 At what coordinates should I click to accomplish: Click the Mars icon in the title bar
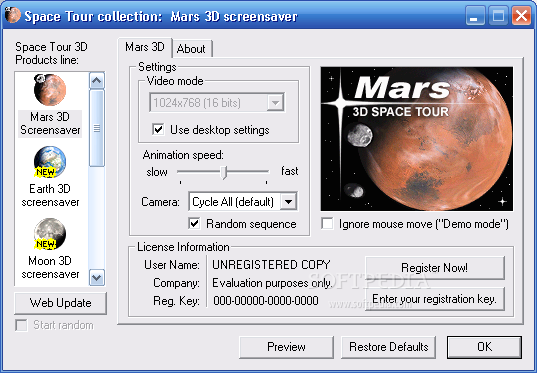tap(13, 15)
